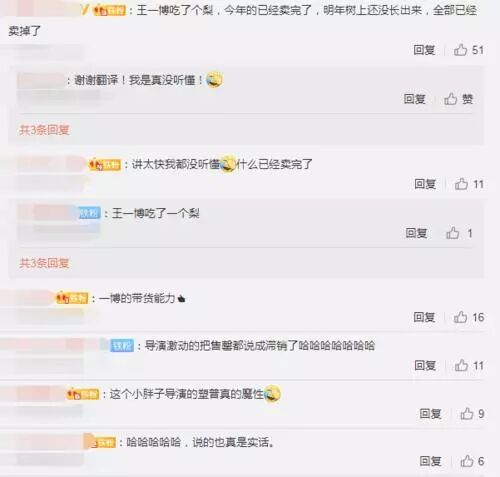This screenshot has width=500, height=477.
Task: Reply to 王一博吃了一个梨 nested comment
Action: (416, 233)
